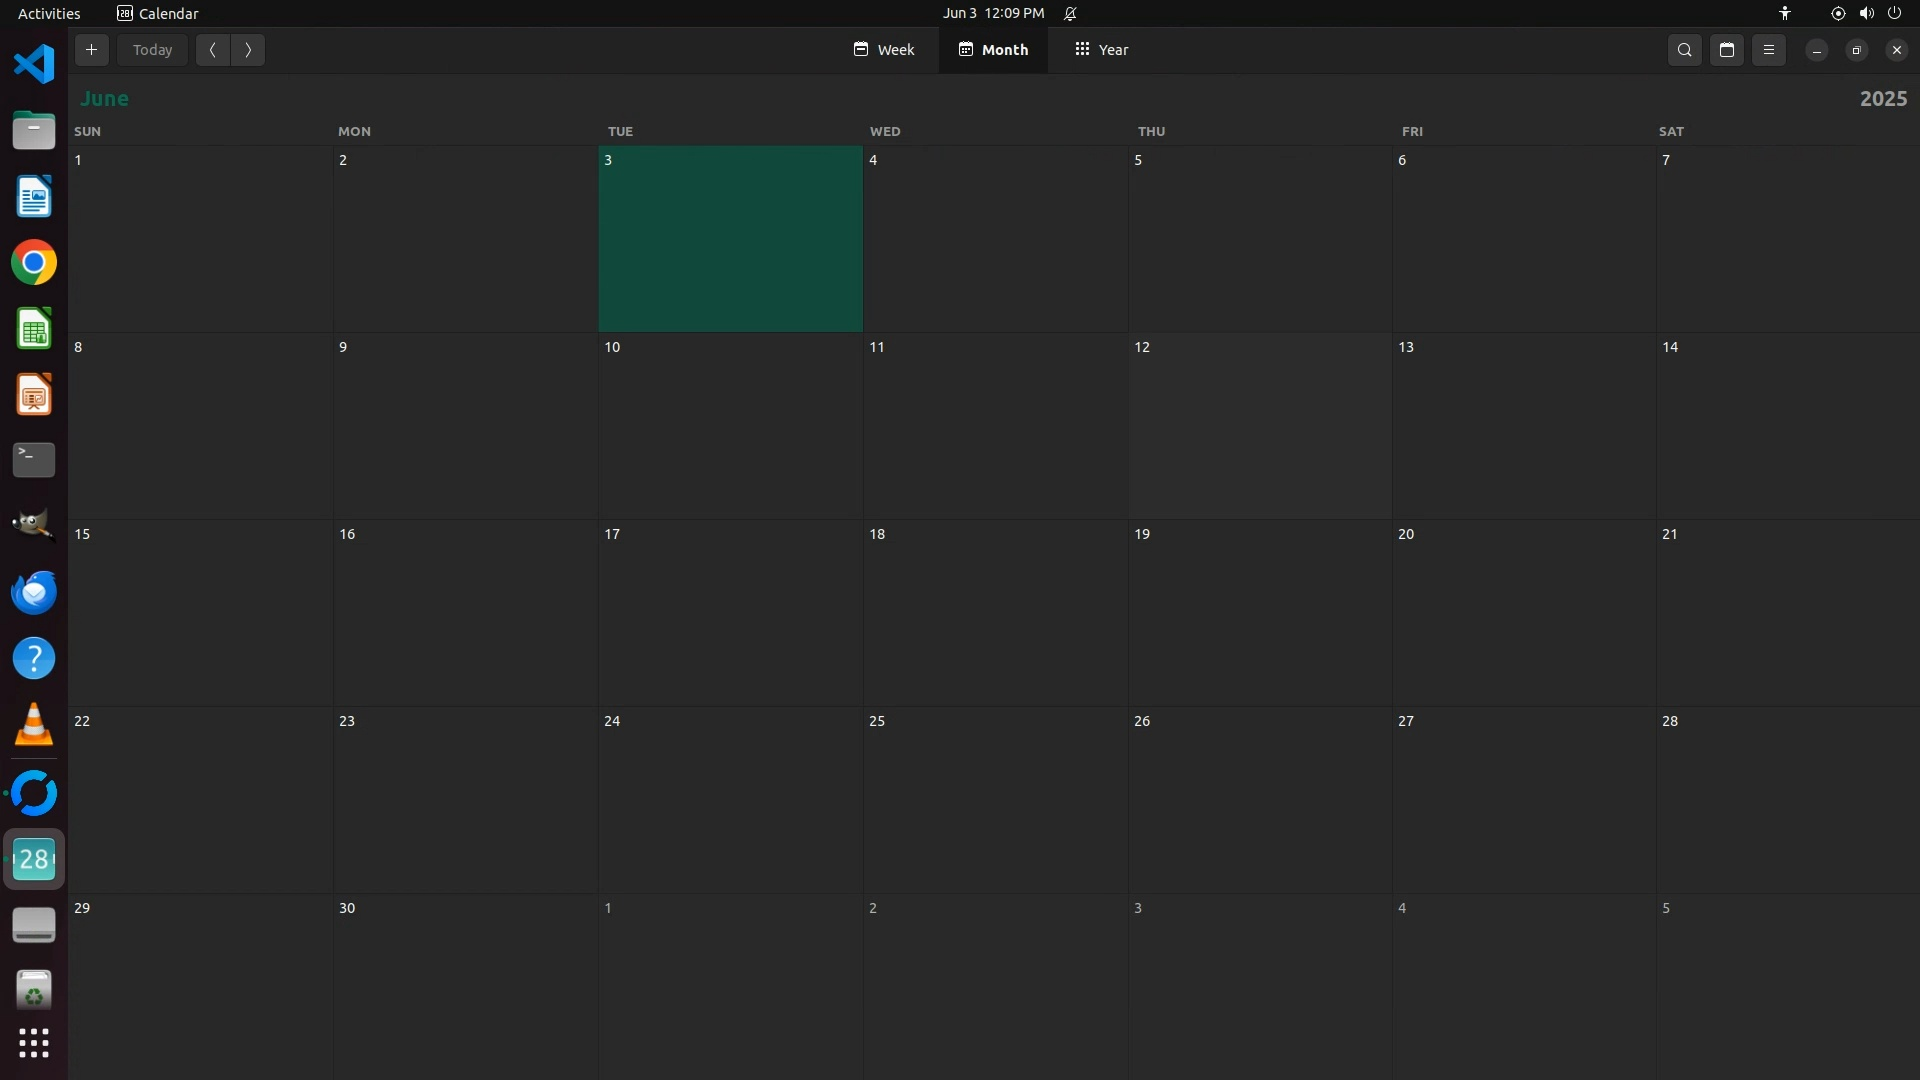This screenshot has width=1920, height=1080.
Task: Switch to the Week view tab
Action: tap(884, 50)
